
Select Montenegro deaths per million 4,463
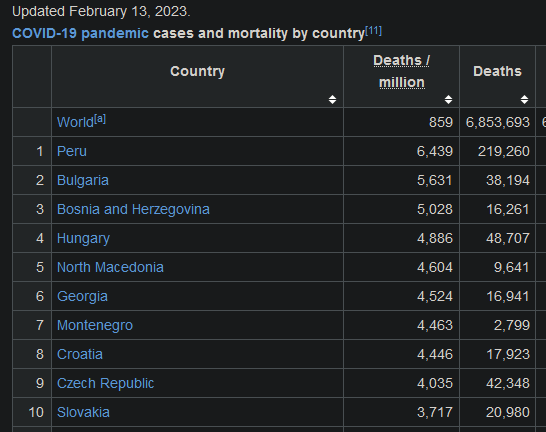click(435, 325)
